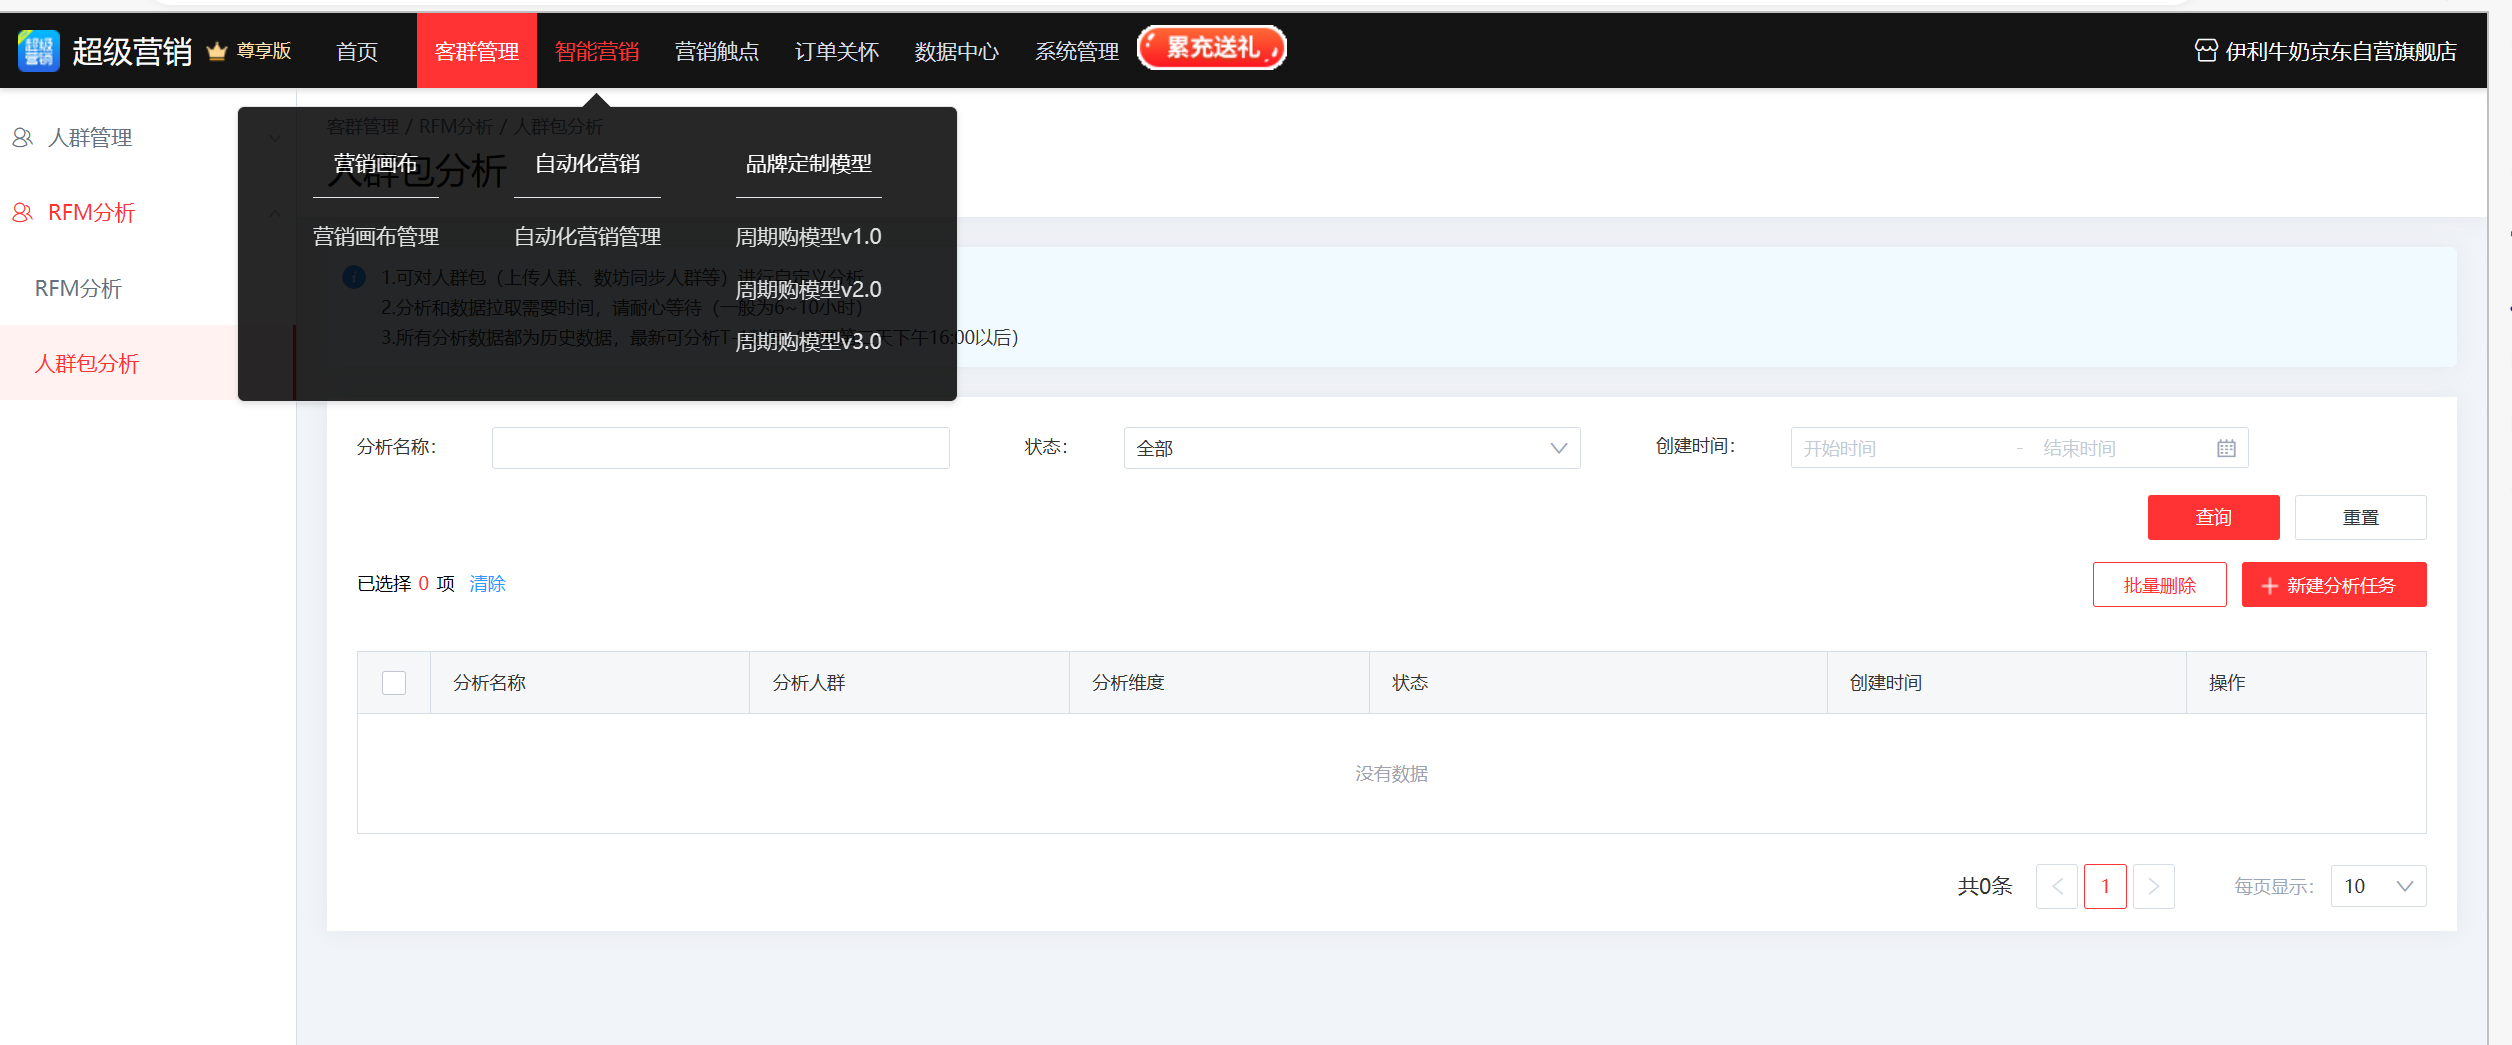Click the shop icon beside 伊利牛奶京东自营旗舰店
The height and width of the screenshot is (1045, 2512).
pos(2206,50)
